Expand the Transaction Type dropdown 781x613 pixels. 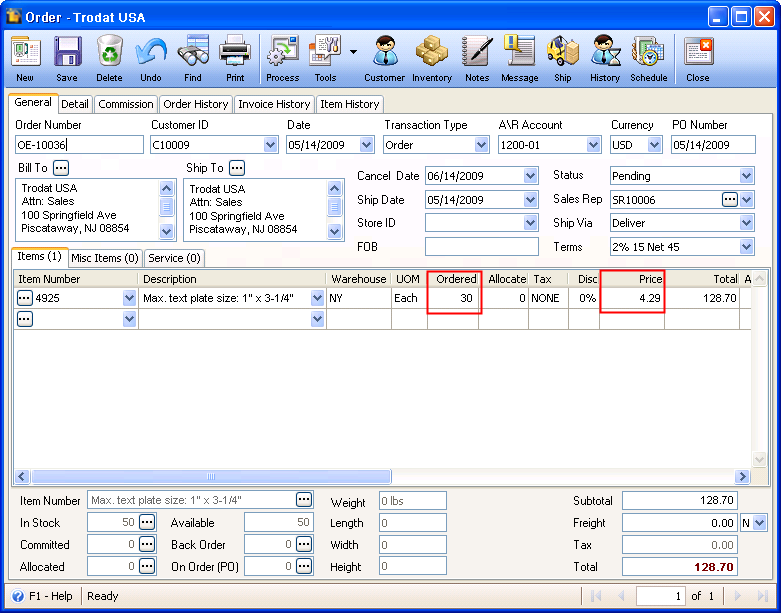coord(481,145)
